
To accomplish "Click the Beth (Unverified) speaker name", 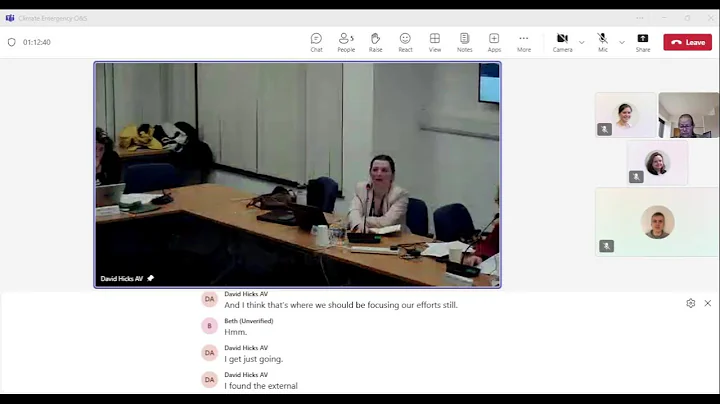I will [x=248, y=321].
